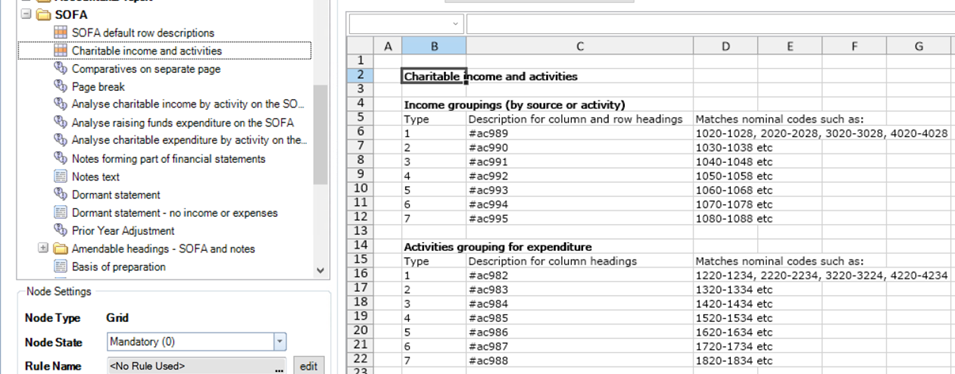Click the '1030-1038 etc' cell
Screen dimensions: 955x374
pos(725,147)
